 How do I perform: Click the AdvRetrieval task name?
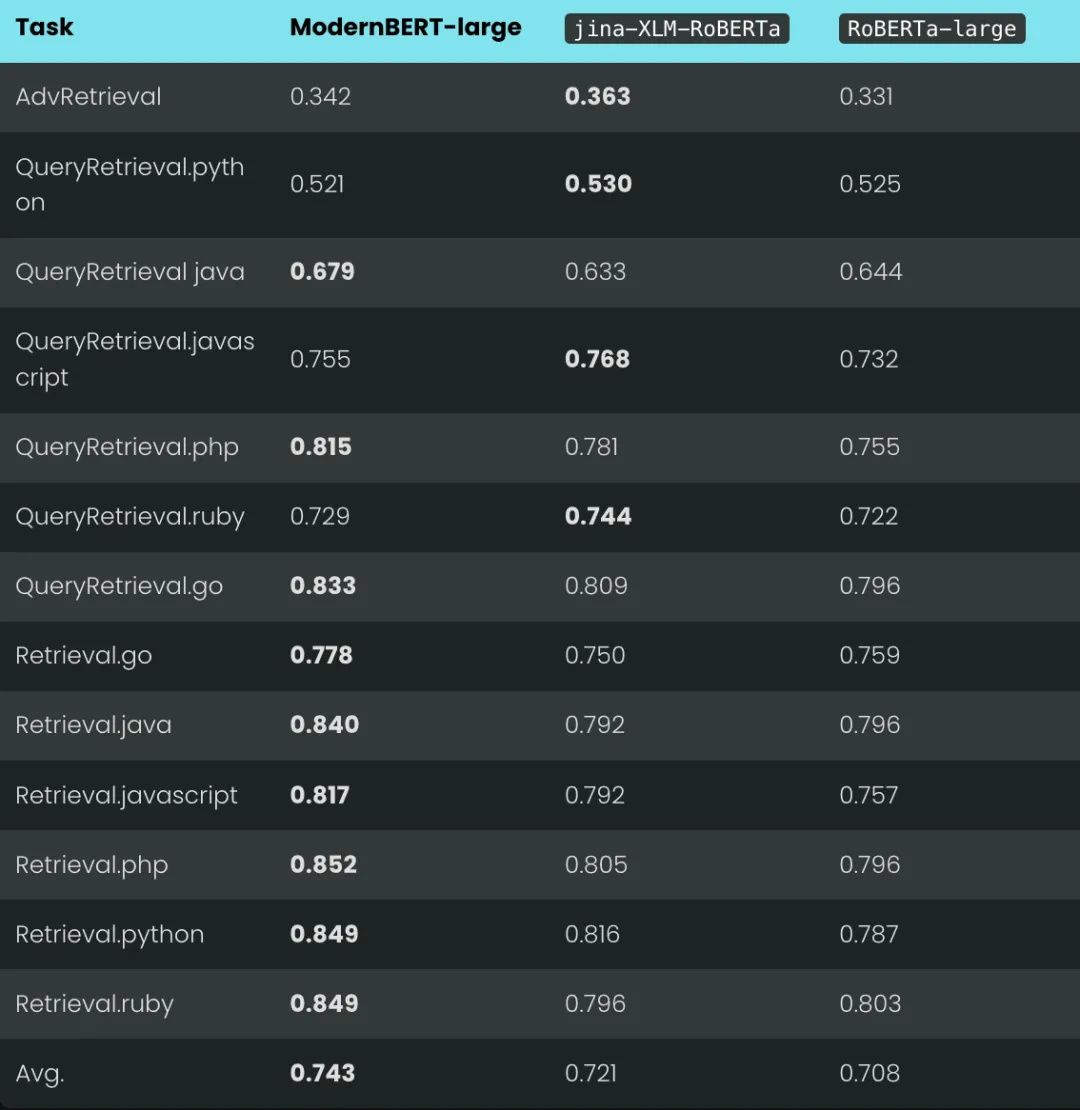point(88,96)
